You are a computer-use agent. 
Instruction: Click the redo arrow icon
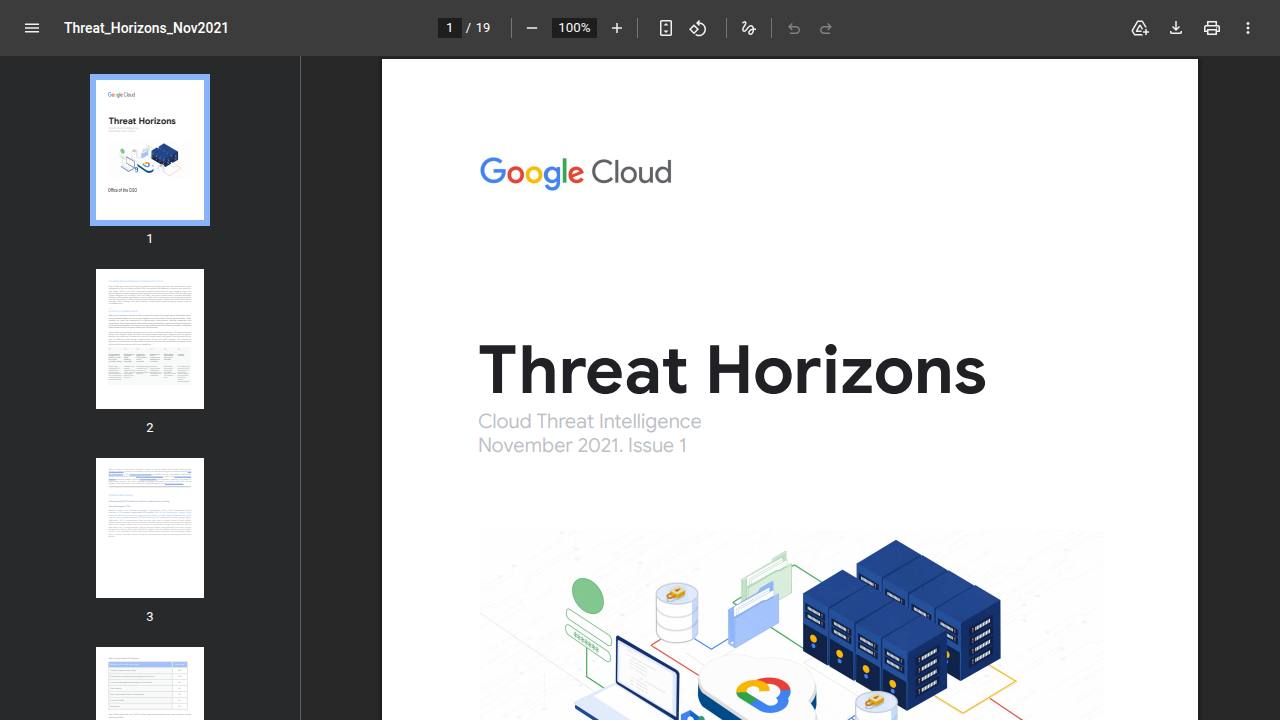click(x=826, y=28)
